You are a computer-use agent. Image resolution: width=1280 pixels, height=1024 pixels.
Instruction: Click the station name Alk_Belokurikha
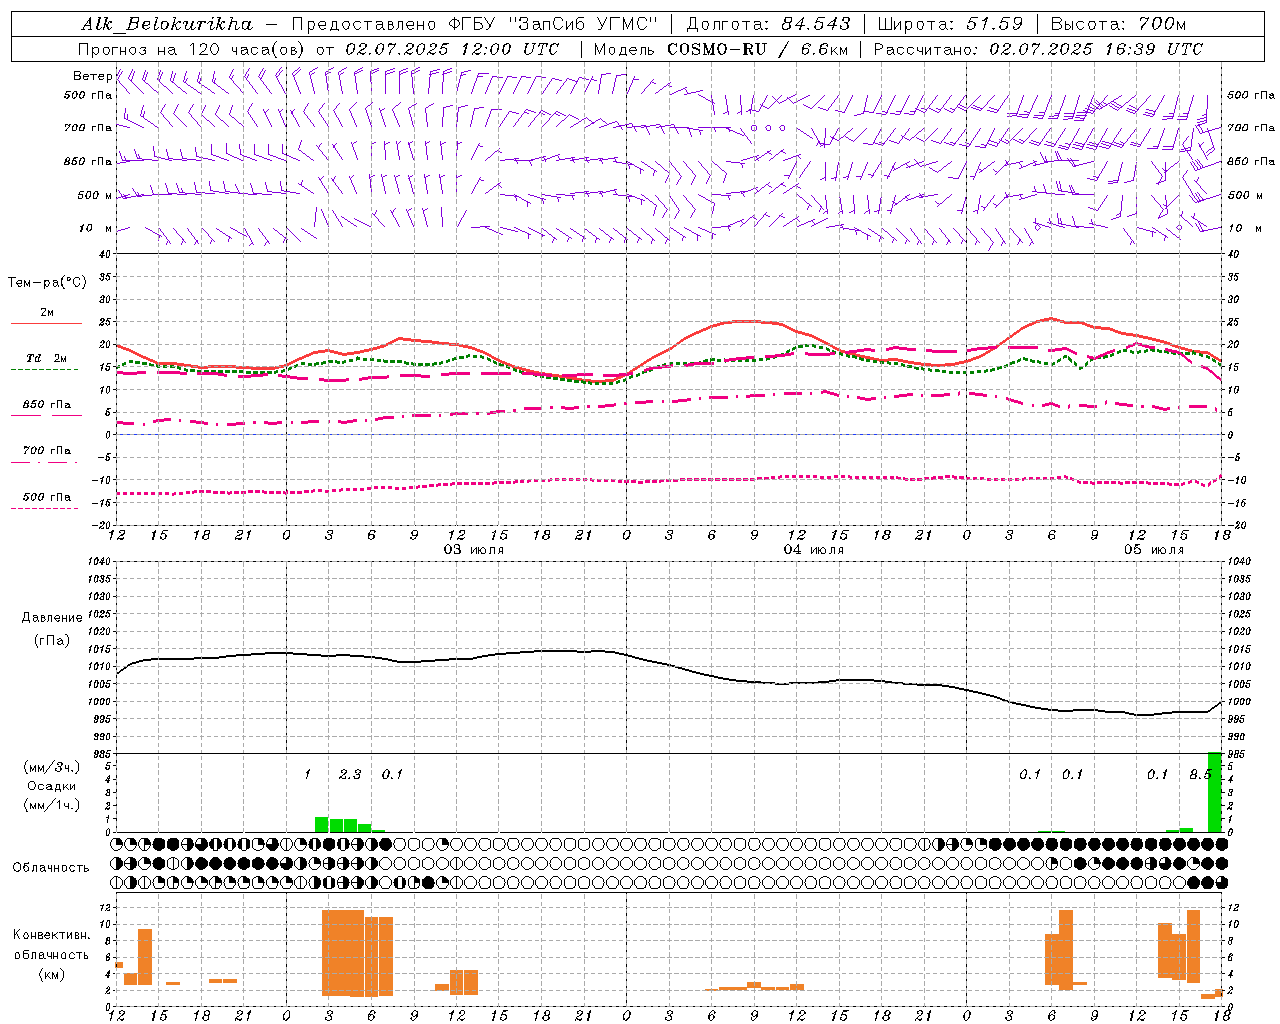click(167, 24)
